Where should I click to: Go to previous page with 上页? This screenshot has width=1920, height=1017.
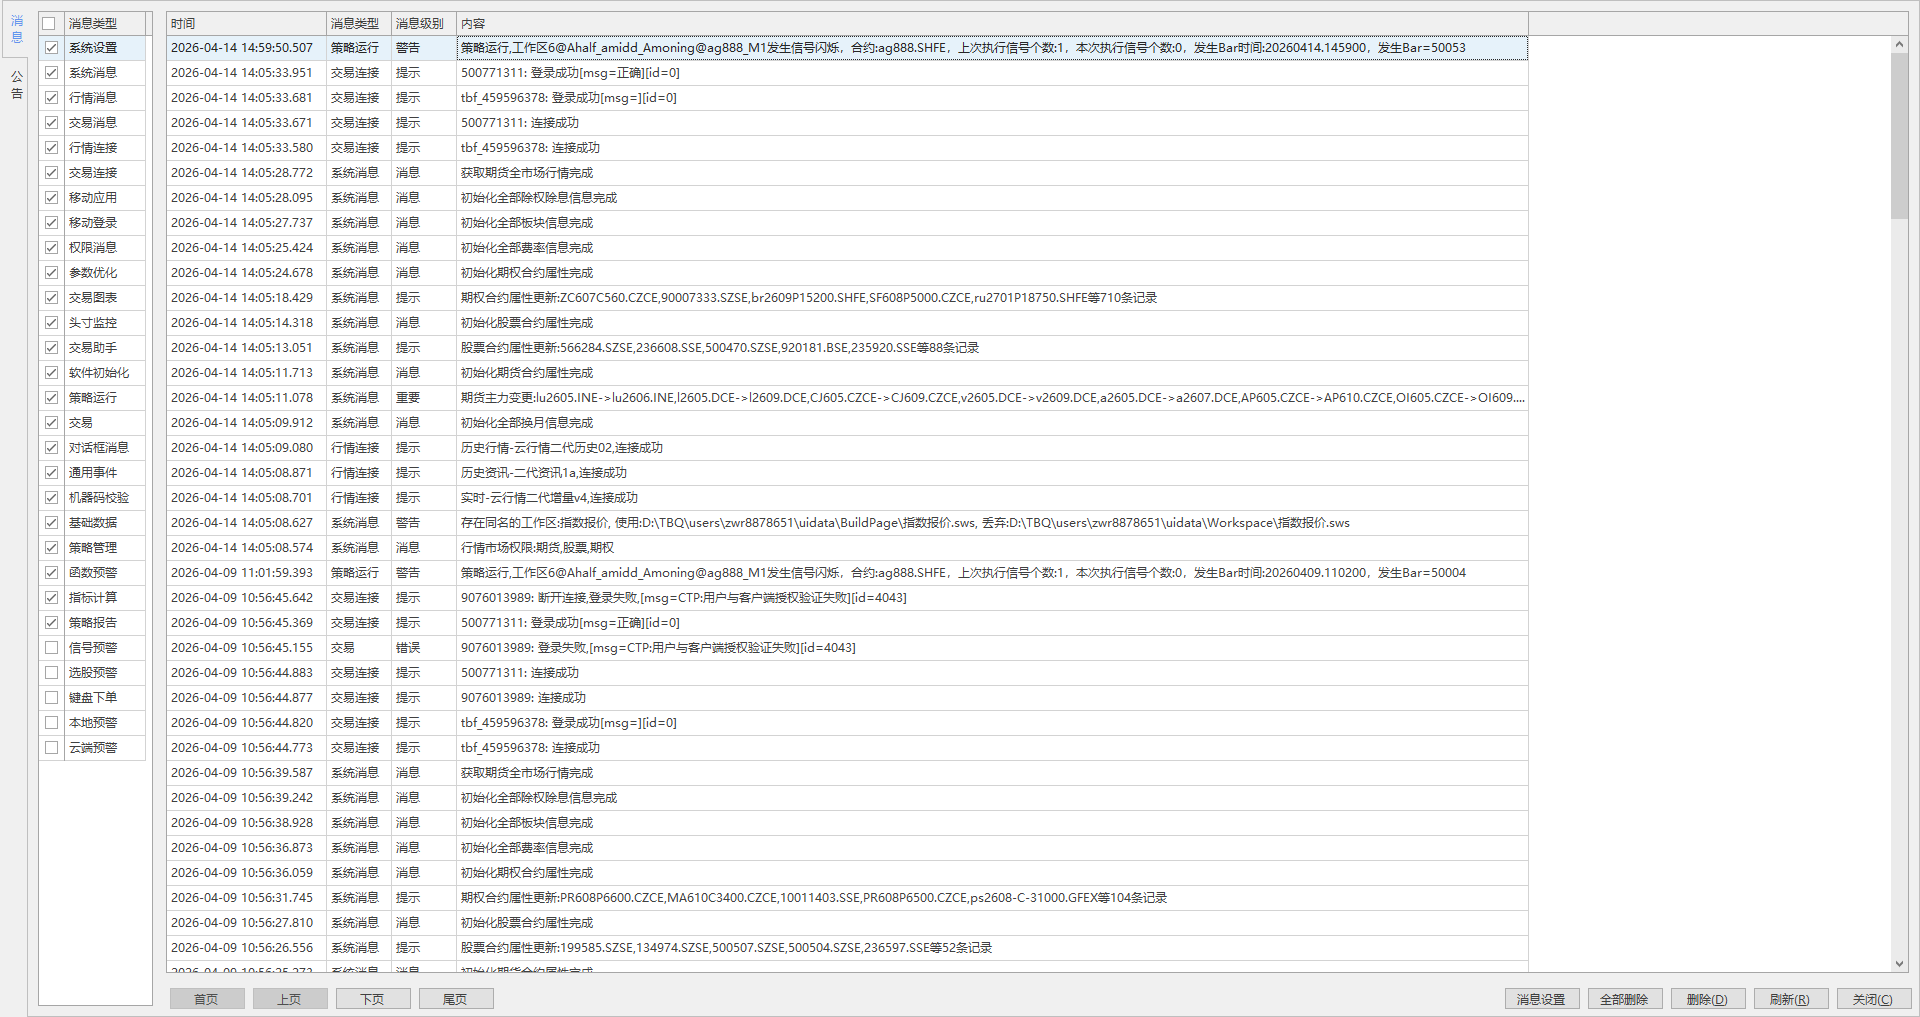[290, 999]
